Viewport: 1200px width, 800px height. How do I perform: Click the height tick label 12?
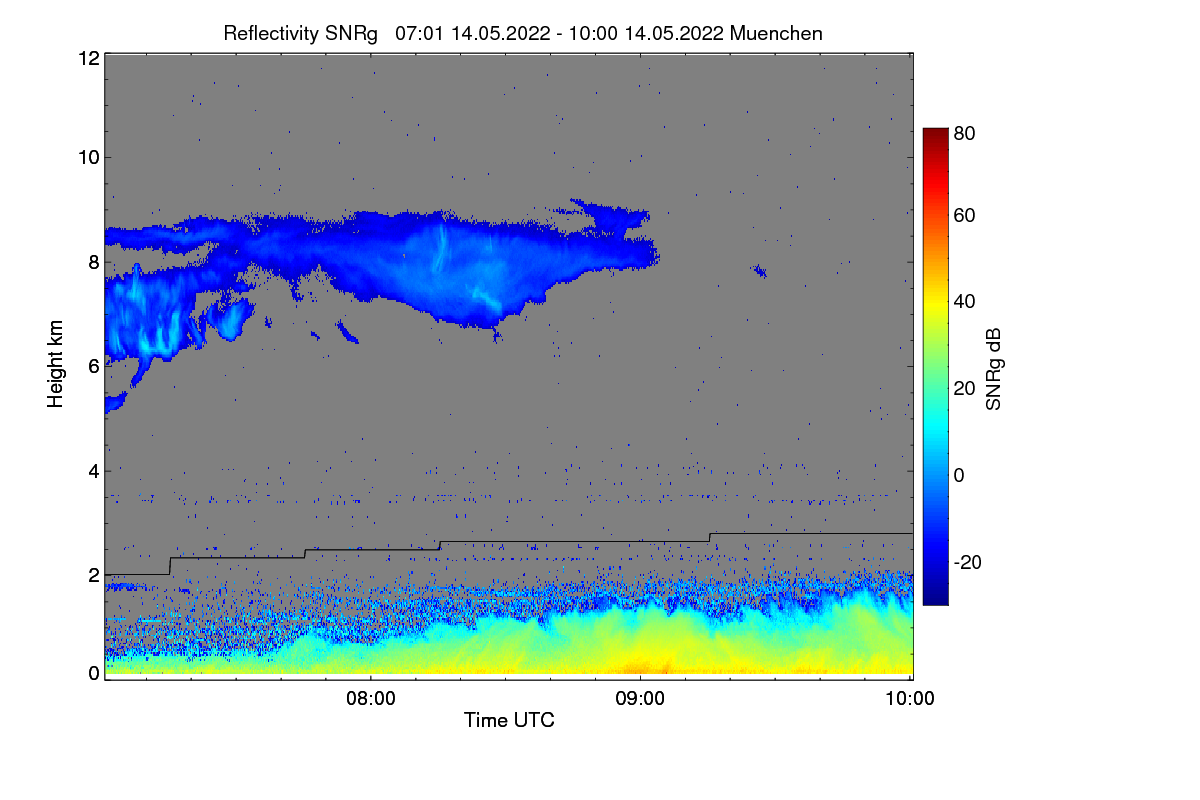(89, 58)
